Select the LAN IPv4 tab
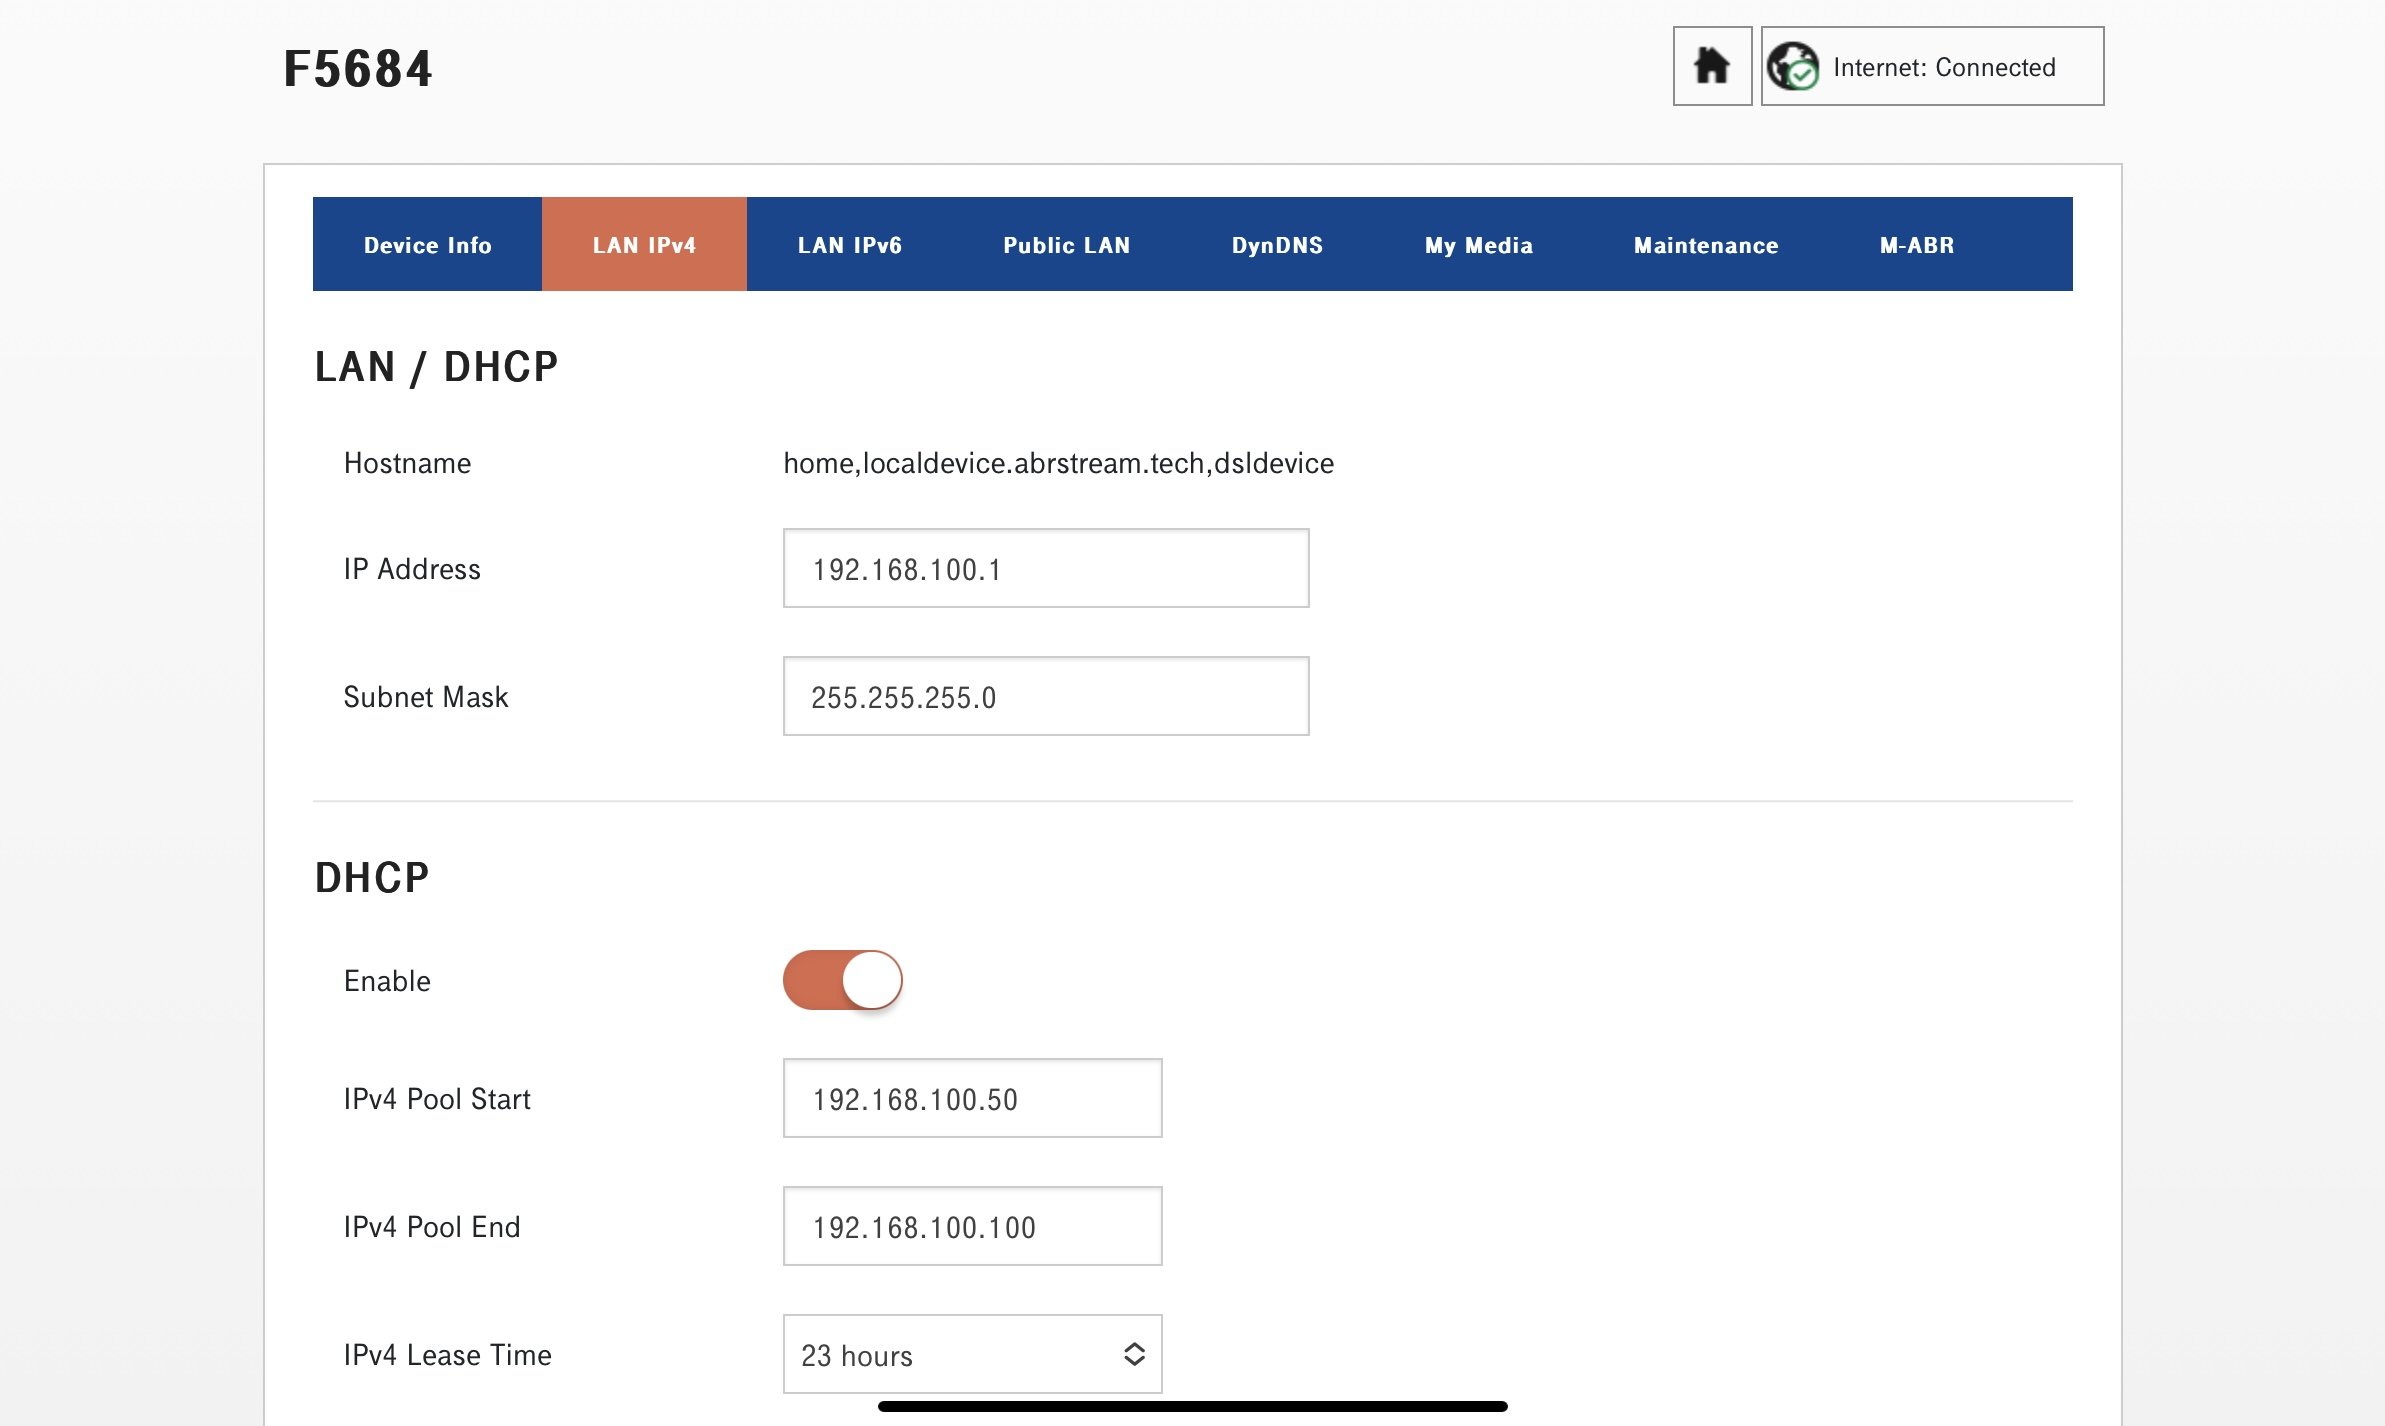The image size is (2385, 1426). tap(644, 244)
